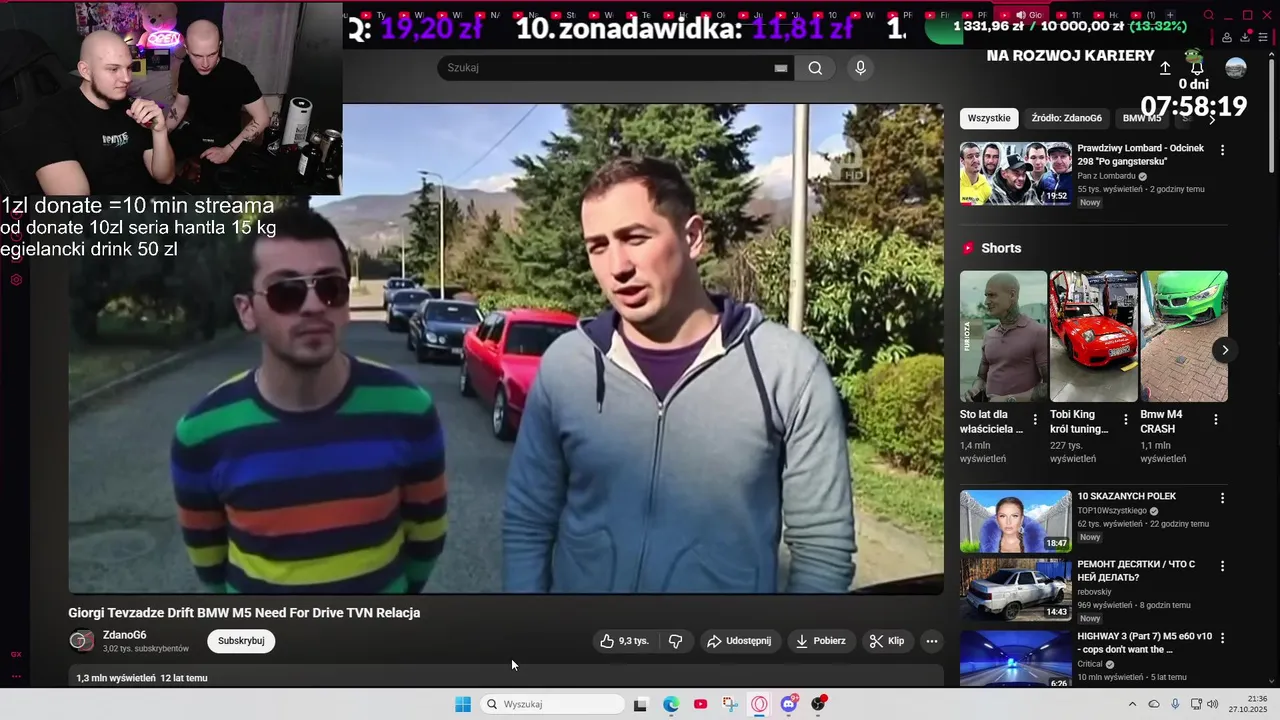The image size is (1280, 720).
Task: Select the BMW M5 filter chip
Action: pos(1142,118)
